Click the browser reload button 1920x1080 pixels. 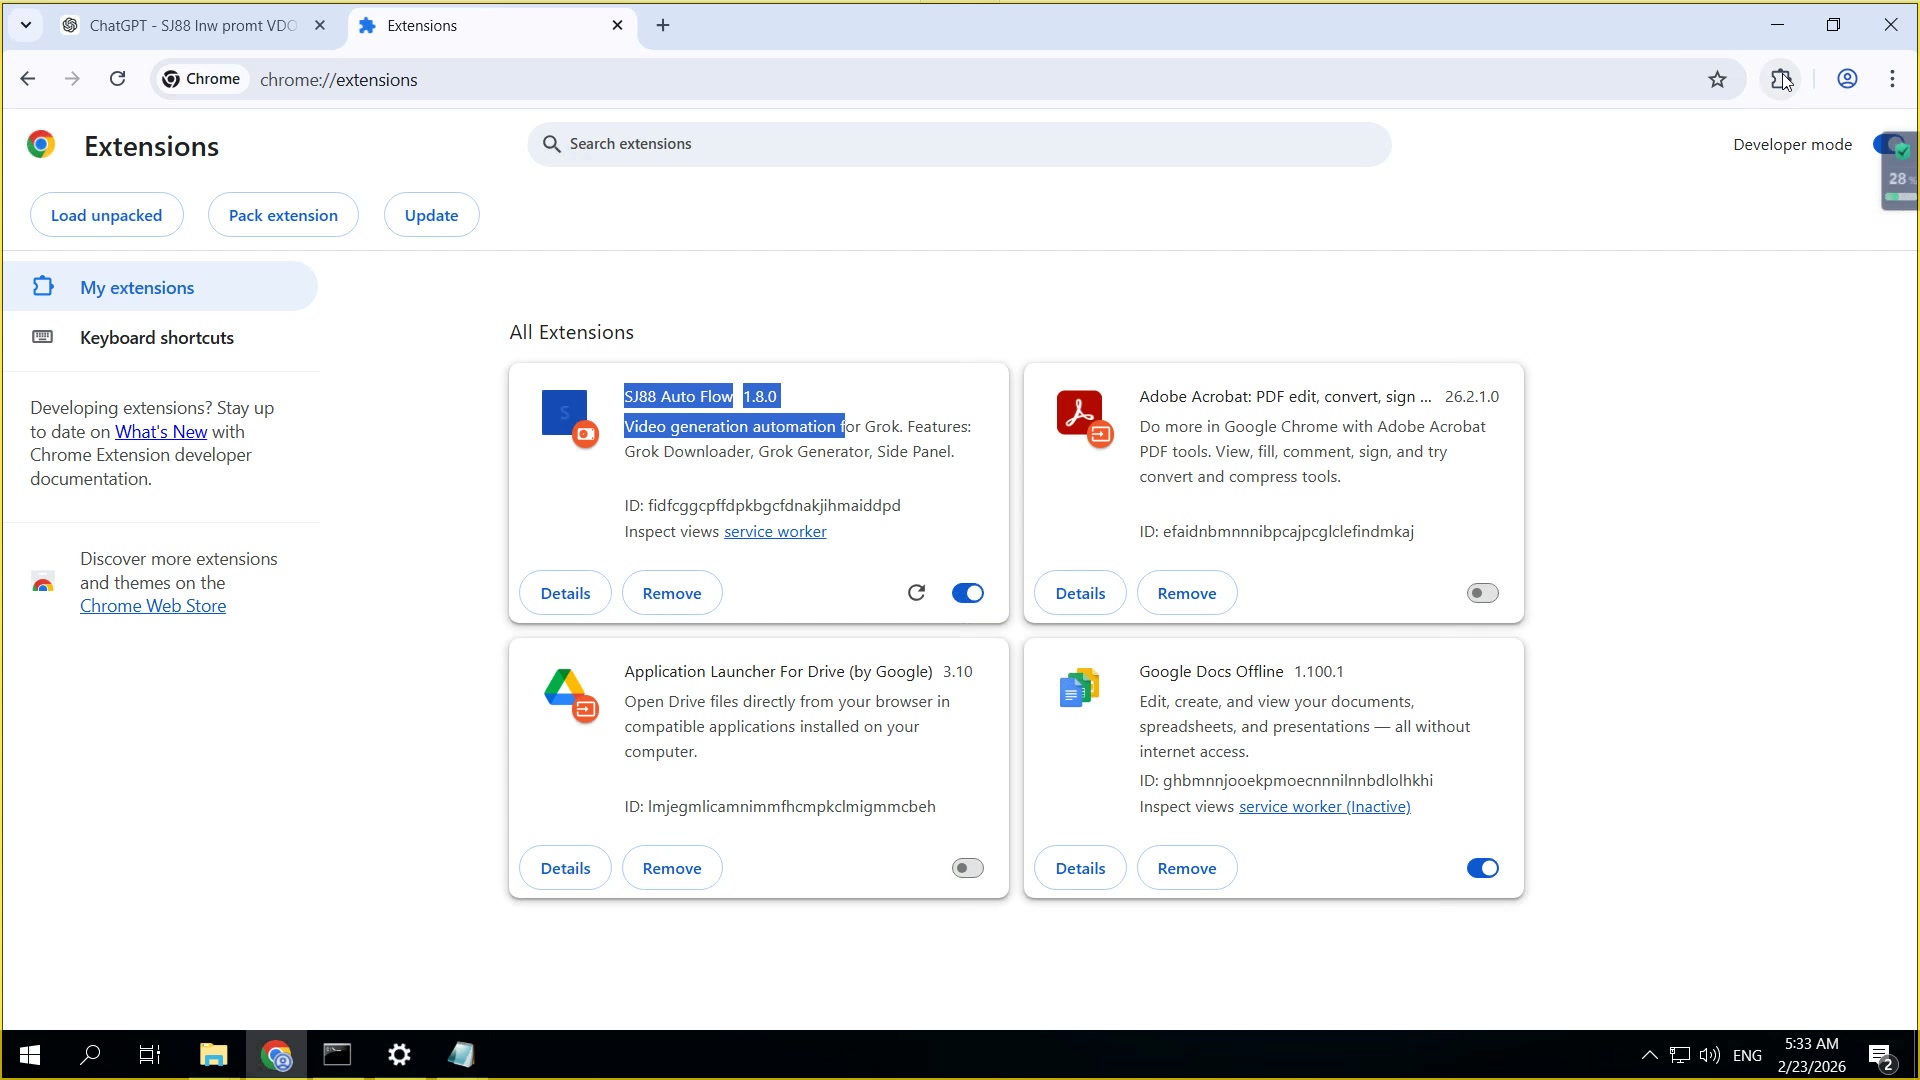[117, 79]
